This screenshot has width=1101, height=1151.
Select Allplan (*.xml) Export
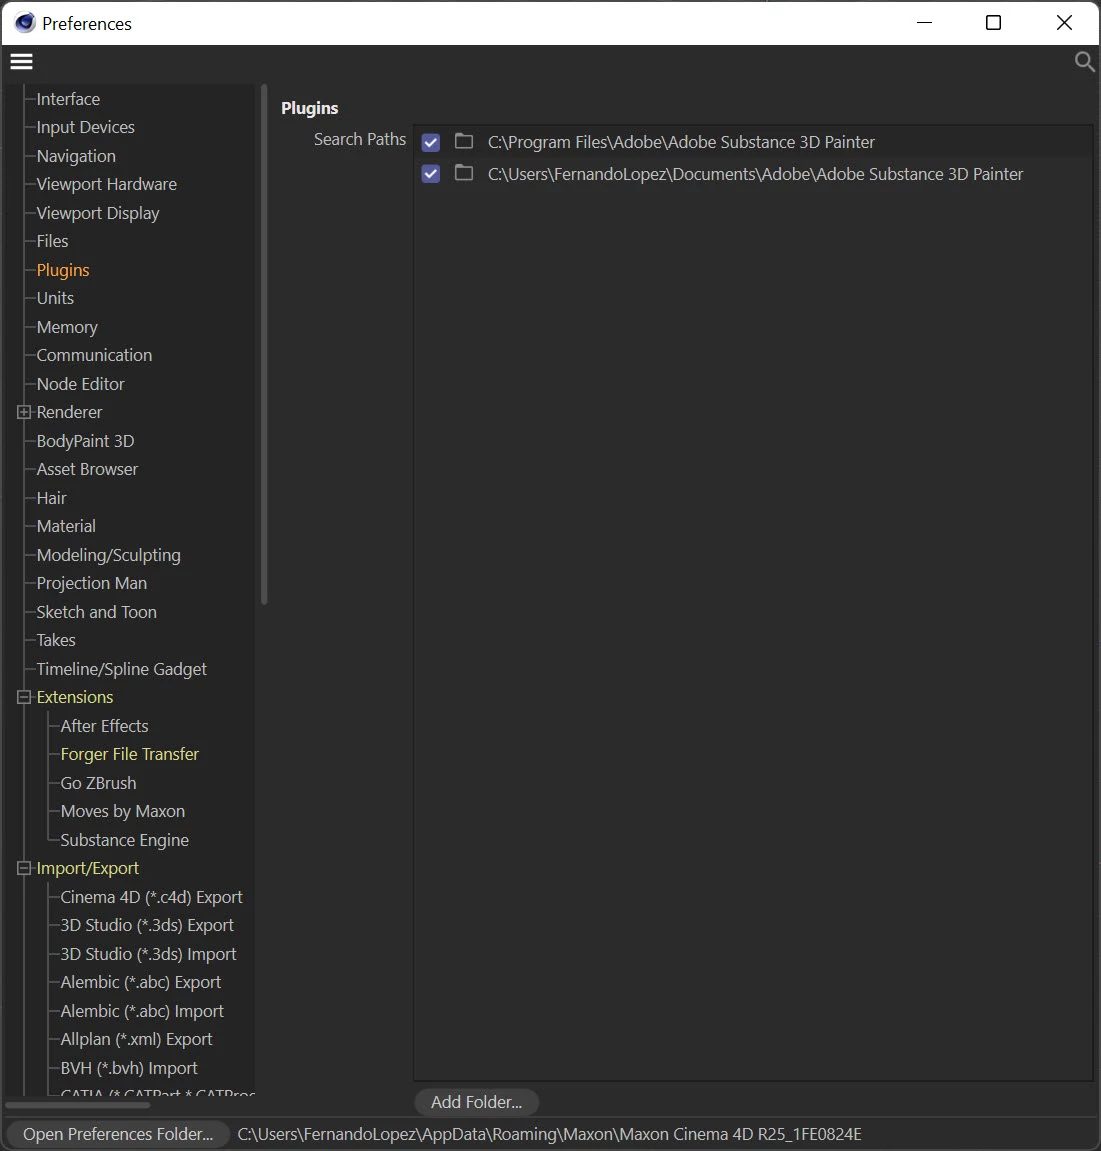137,1039
